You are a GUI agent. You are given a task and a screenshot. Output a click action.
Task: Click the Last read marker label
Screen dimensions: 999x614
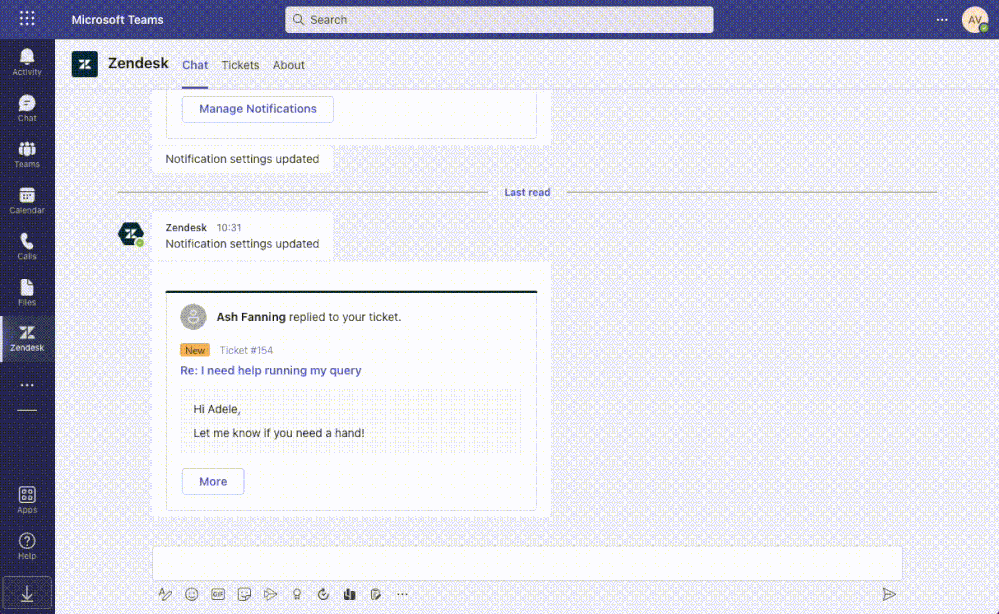click(527, 192)
